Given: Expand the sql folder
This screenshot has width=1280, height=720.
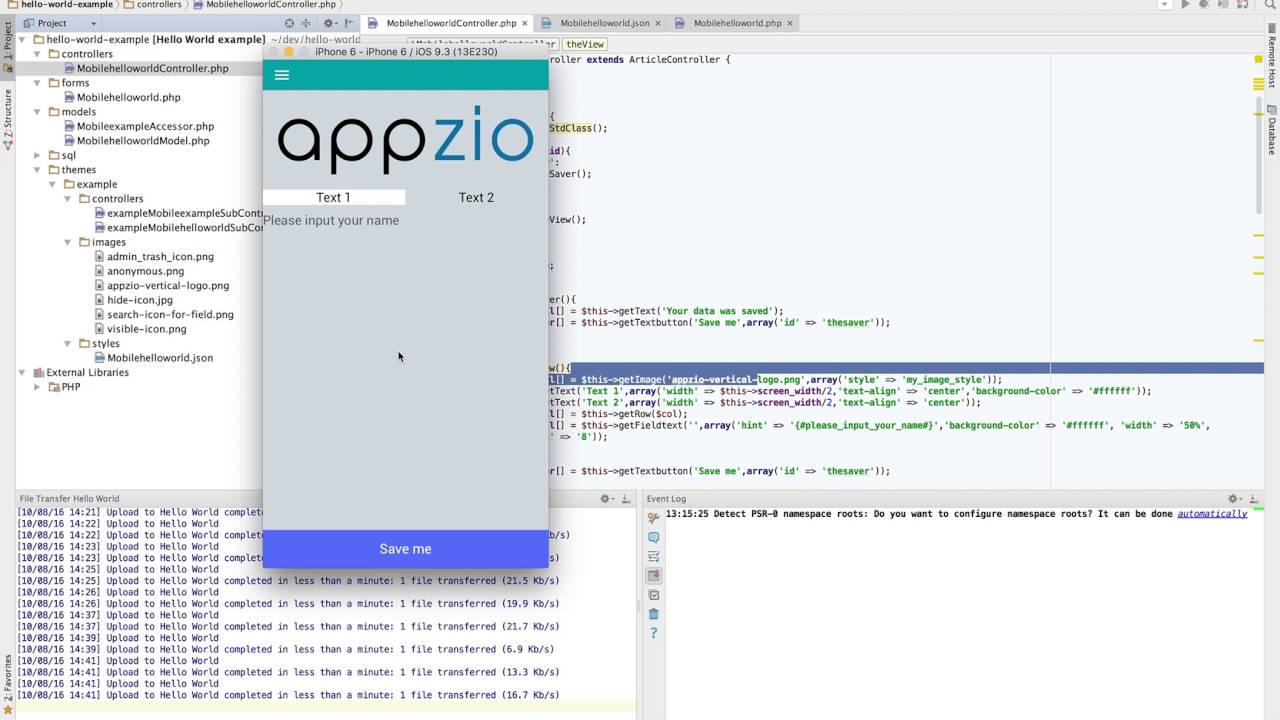Looking at the screenshot, I should pos(38,155).
